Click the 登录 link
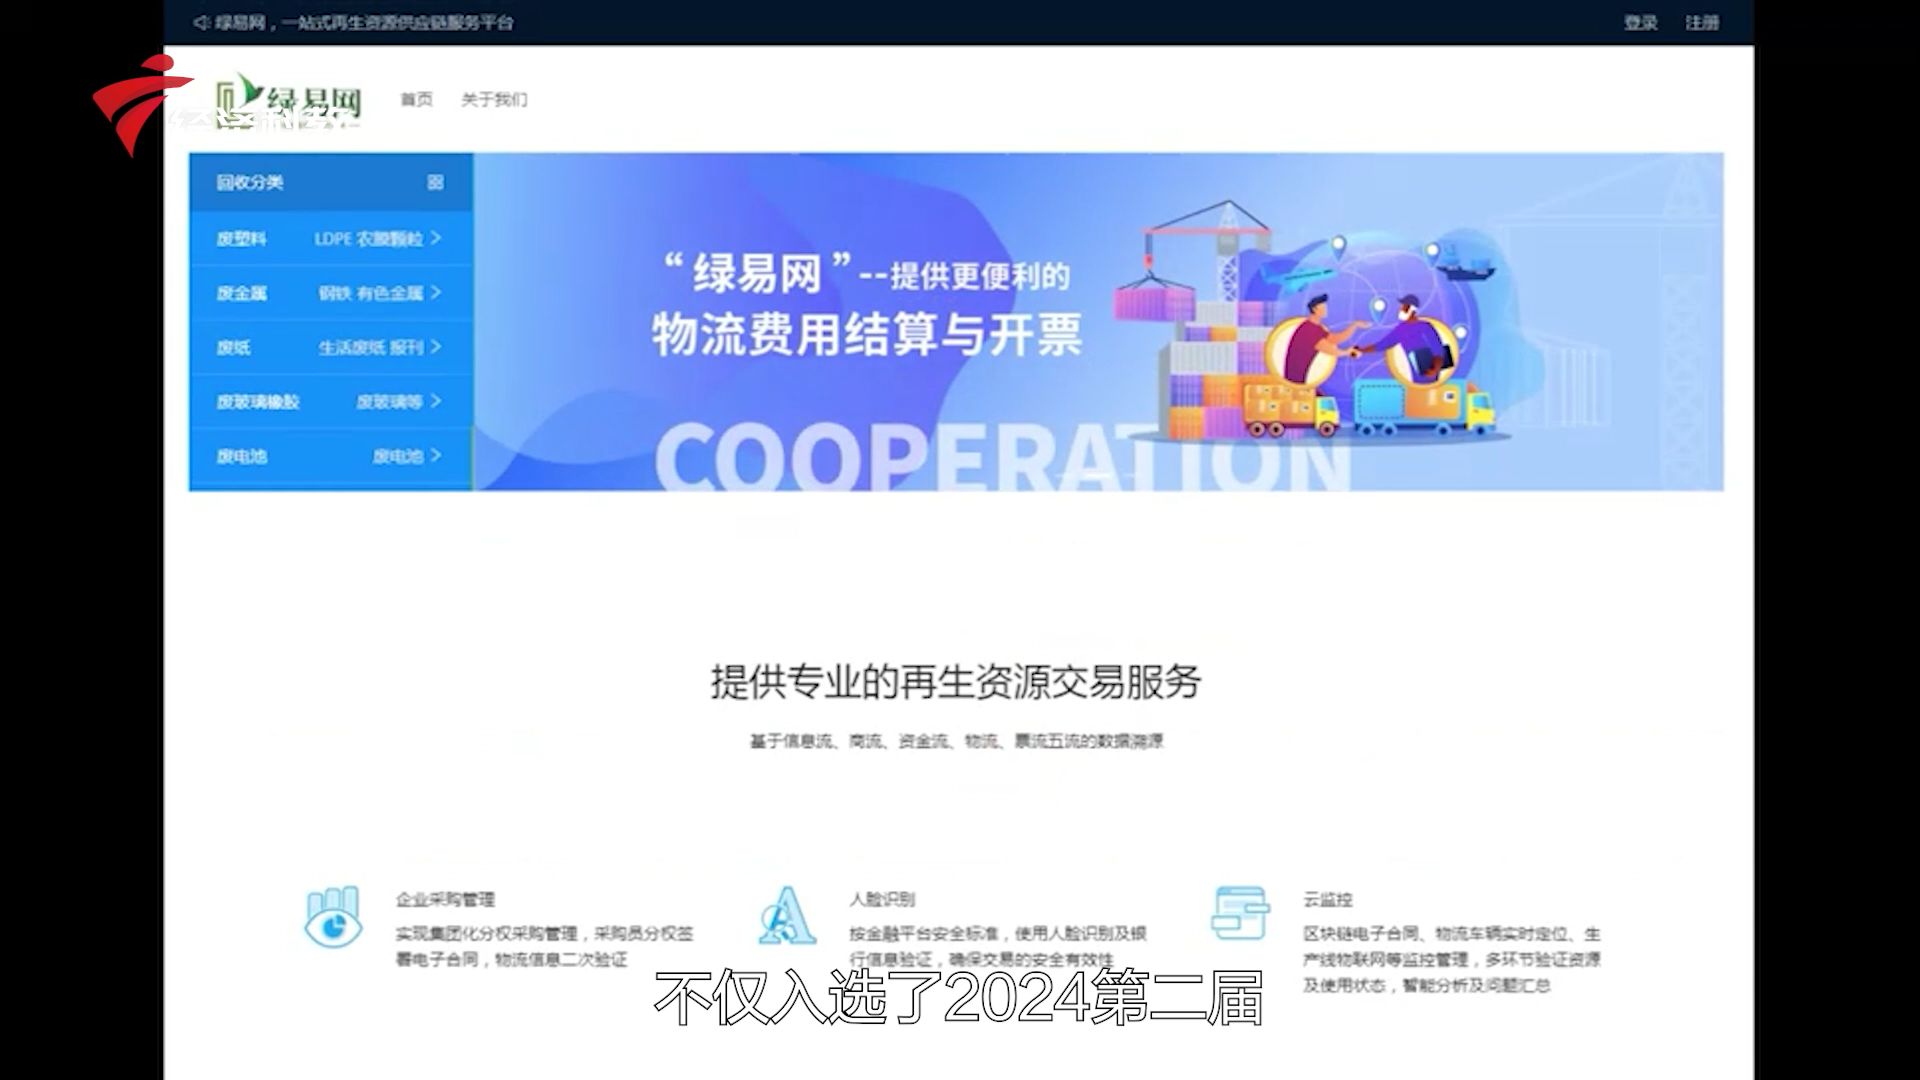 pyautogui.click(x=1640, y=22)
